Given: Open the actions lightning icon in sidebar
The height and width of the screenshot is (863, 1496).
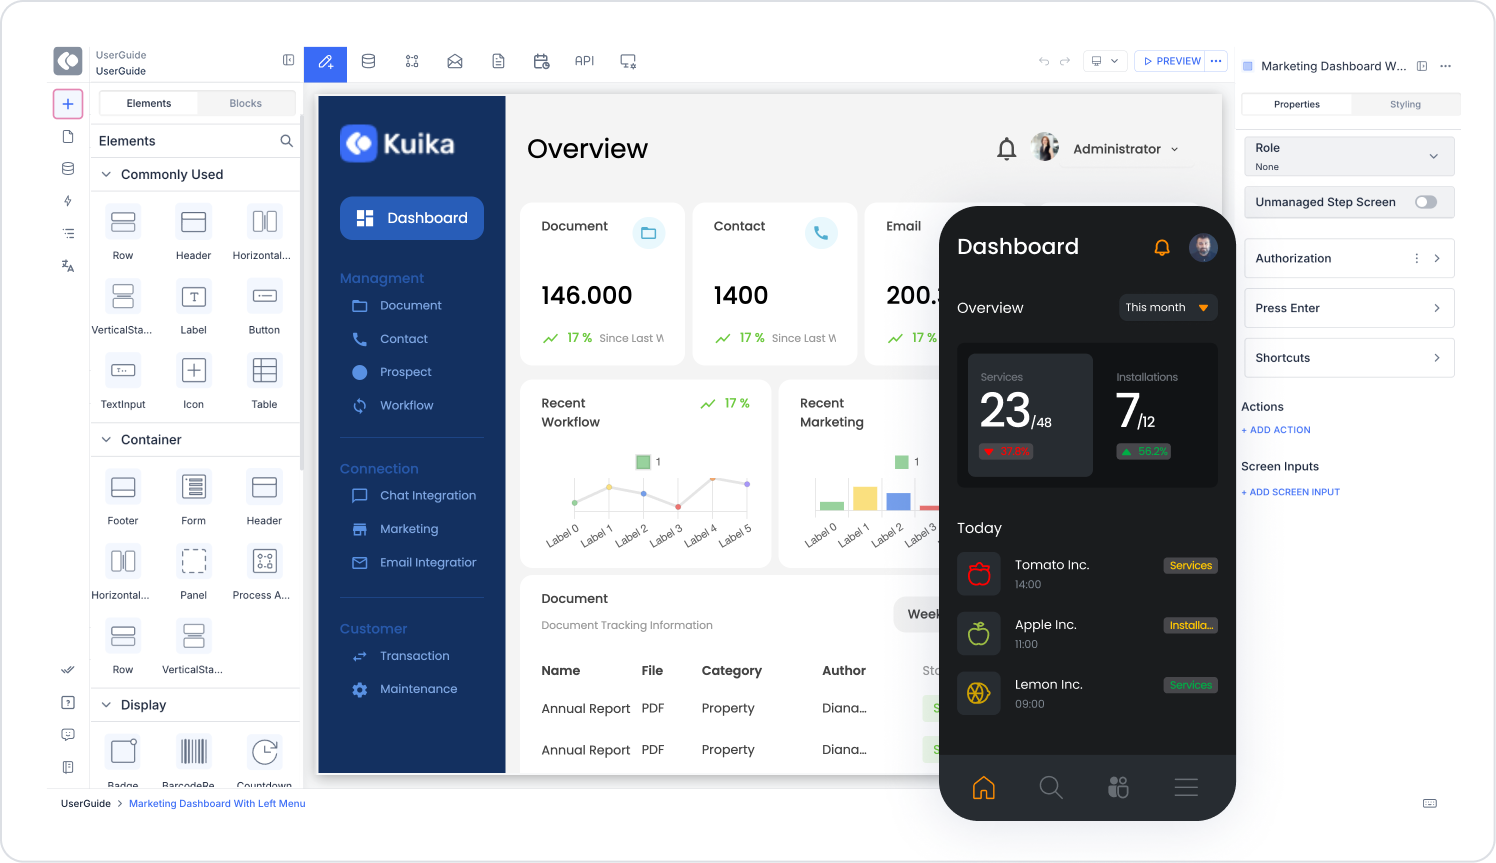Looking at the screenshot, I should coord(68,201).
